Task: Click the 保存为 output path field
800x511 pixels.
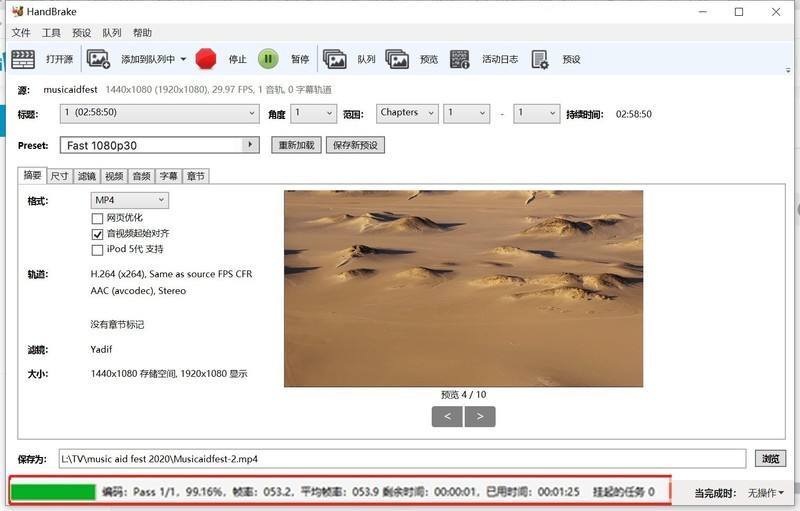Action: coord(402,458)
